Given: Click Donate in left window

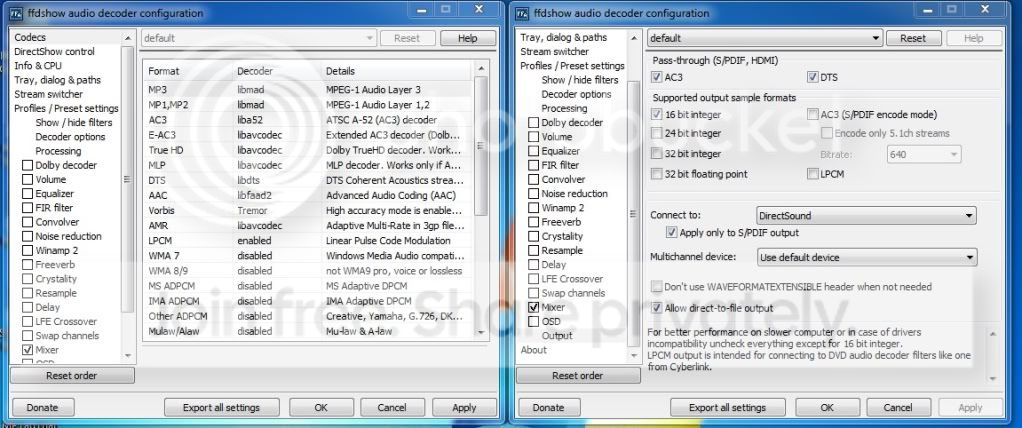Looking at the screenshot, I should coord(42,408).
